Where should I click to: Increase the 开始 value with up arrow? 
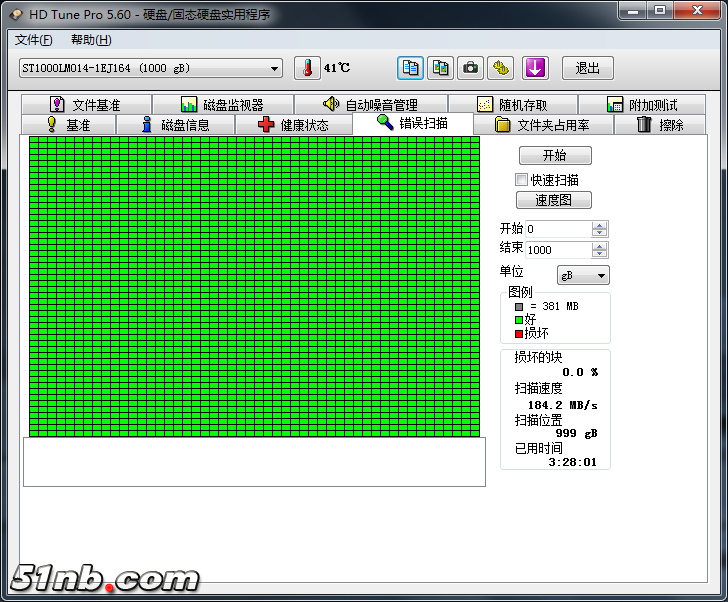[x=599, y=225]
